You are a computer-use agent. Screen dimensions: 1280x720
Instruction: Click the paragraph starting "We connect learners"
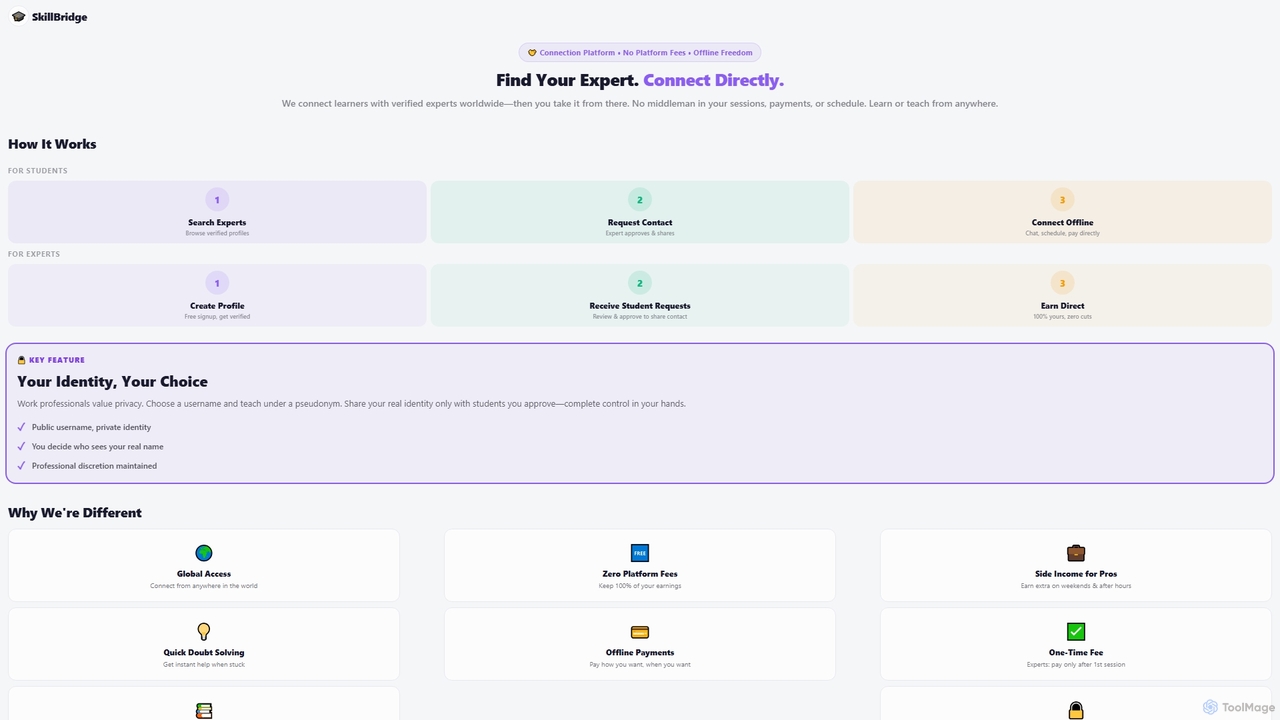tap(640, 103)
